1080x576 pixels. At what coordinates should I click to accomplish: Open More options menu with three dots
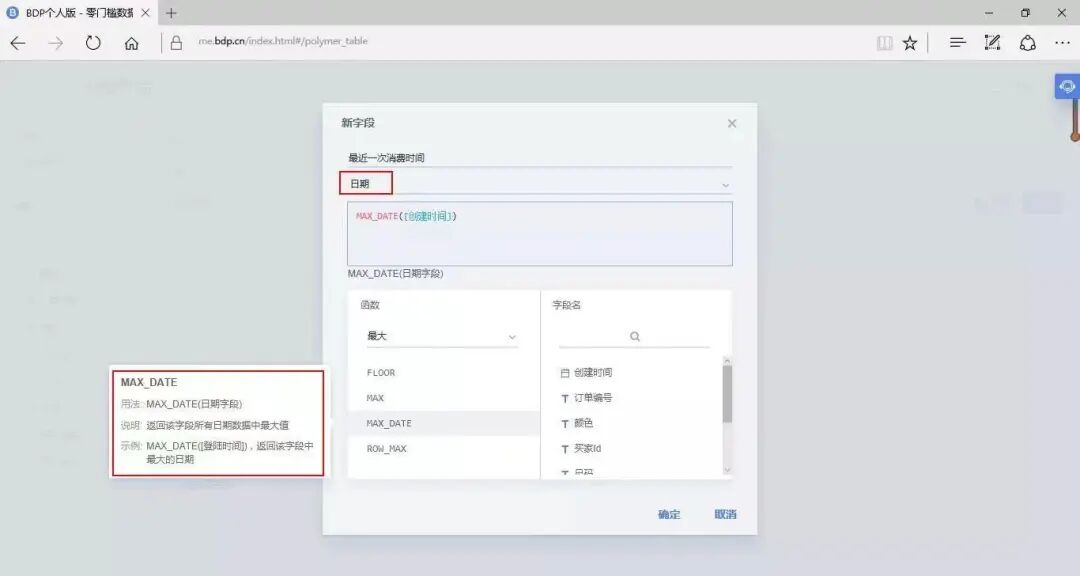point(1062,42)
